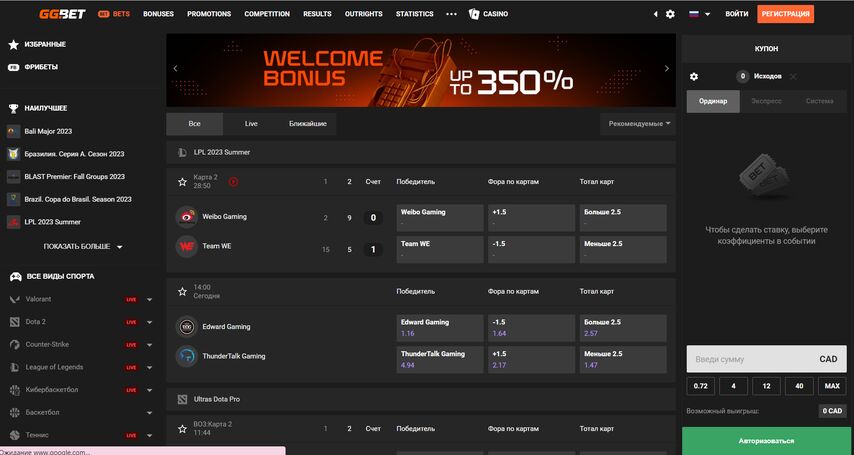Favorite the Ultras Dota Pro BO3 match
This screenshot has width=854, height=455.
click(182, 429)
